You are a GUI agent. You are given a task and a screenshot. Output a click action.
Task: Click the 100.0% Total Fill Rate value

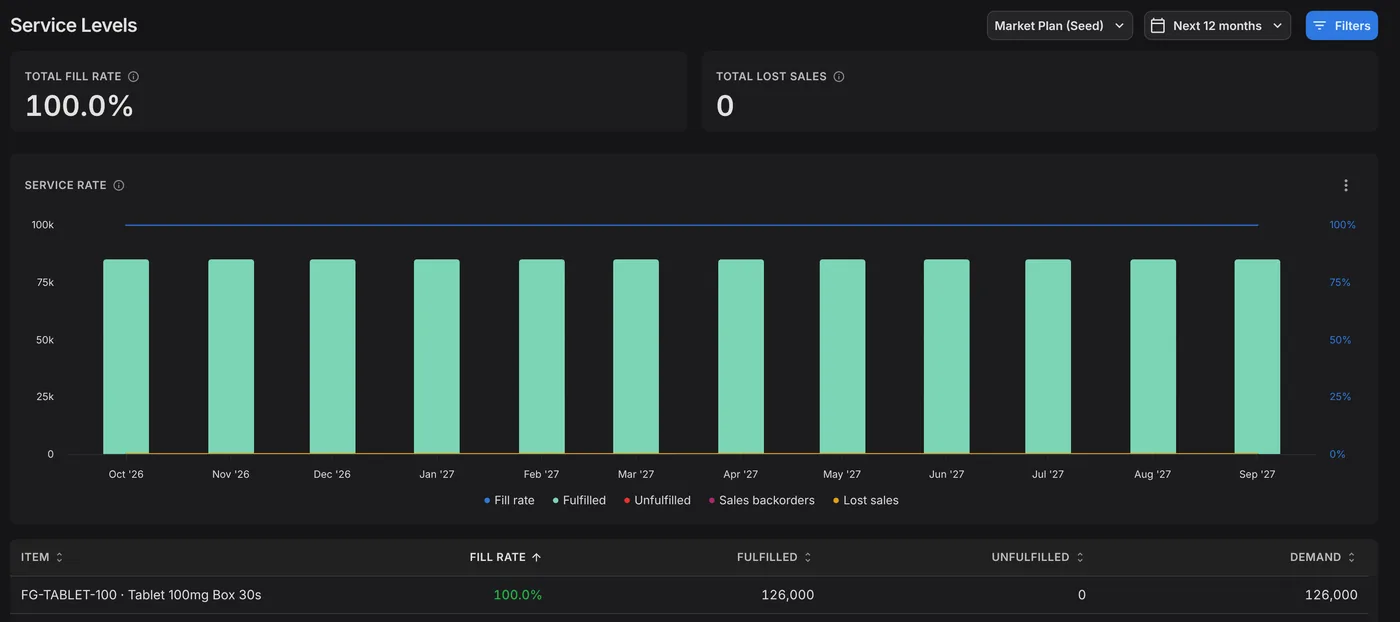click(x=79, y=106)
